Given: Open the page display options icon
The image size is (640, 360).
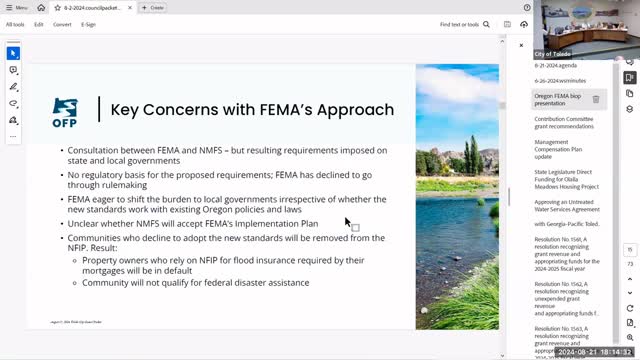Looking at the screenshot, I should [x=630, y=323].
